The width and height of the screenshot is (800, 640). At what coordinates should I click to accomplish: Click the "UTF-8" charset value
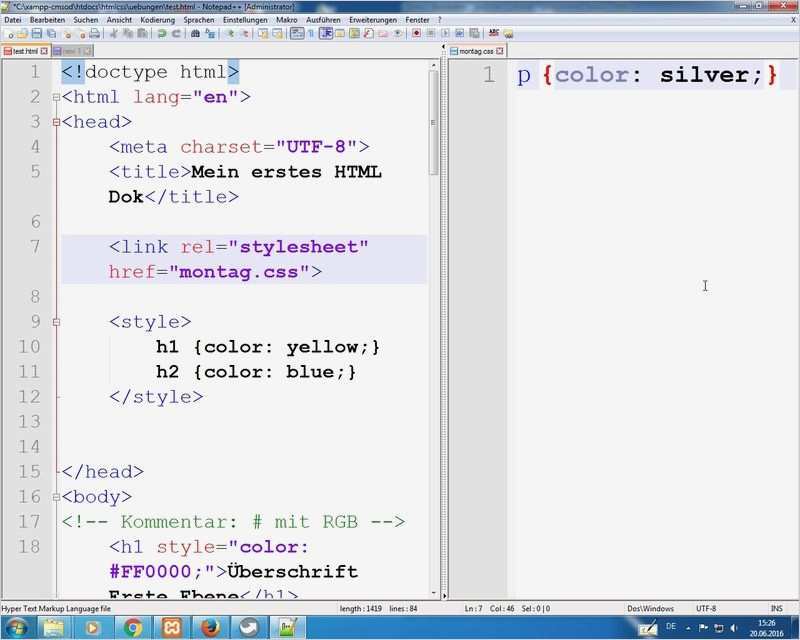click(x=316, y=147)
